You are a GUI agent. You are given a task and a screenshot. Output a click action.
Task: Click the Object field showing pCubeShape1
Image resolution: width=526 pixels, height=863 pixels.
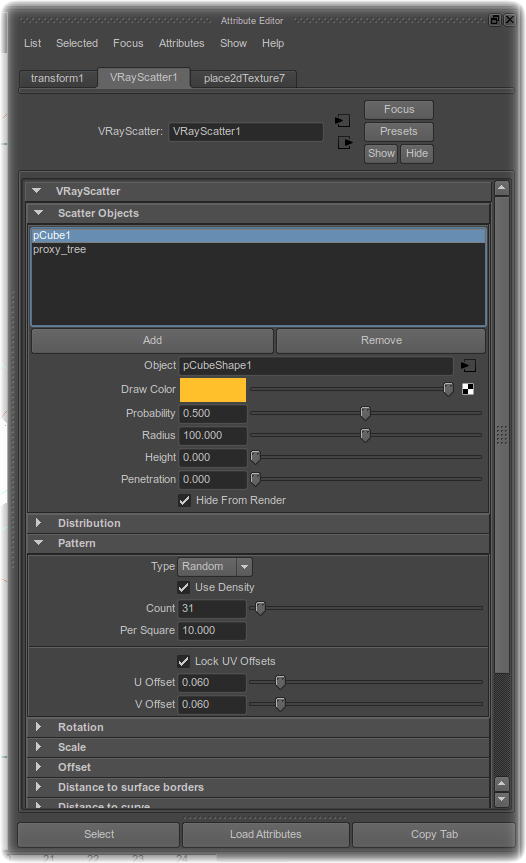(316, 365)
